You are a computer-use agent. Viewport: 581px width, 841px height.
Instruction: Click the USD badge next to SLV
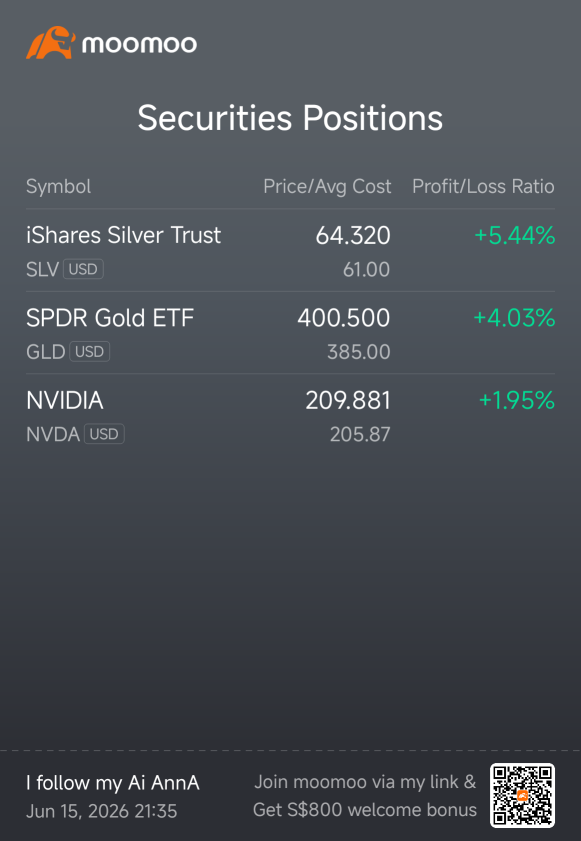(83, 269)
